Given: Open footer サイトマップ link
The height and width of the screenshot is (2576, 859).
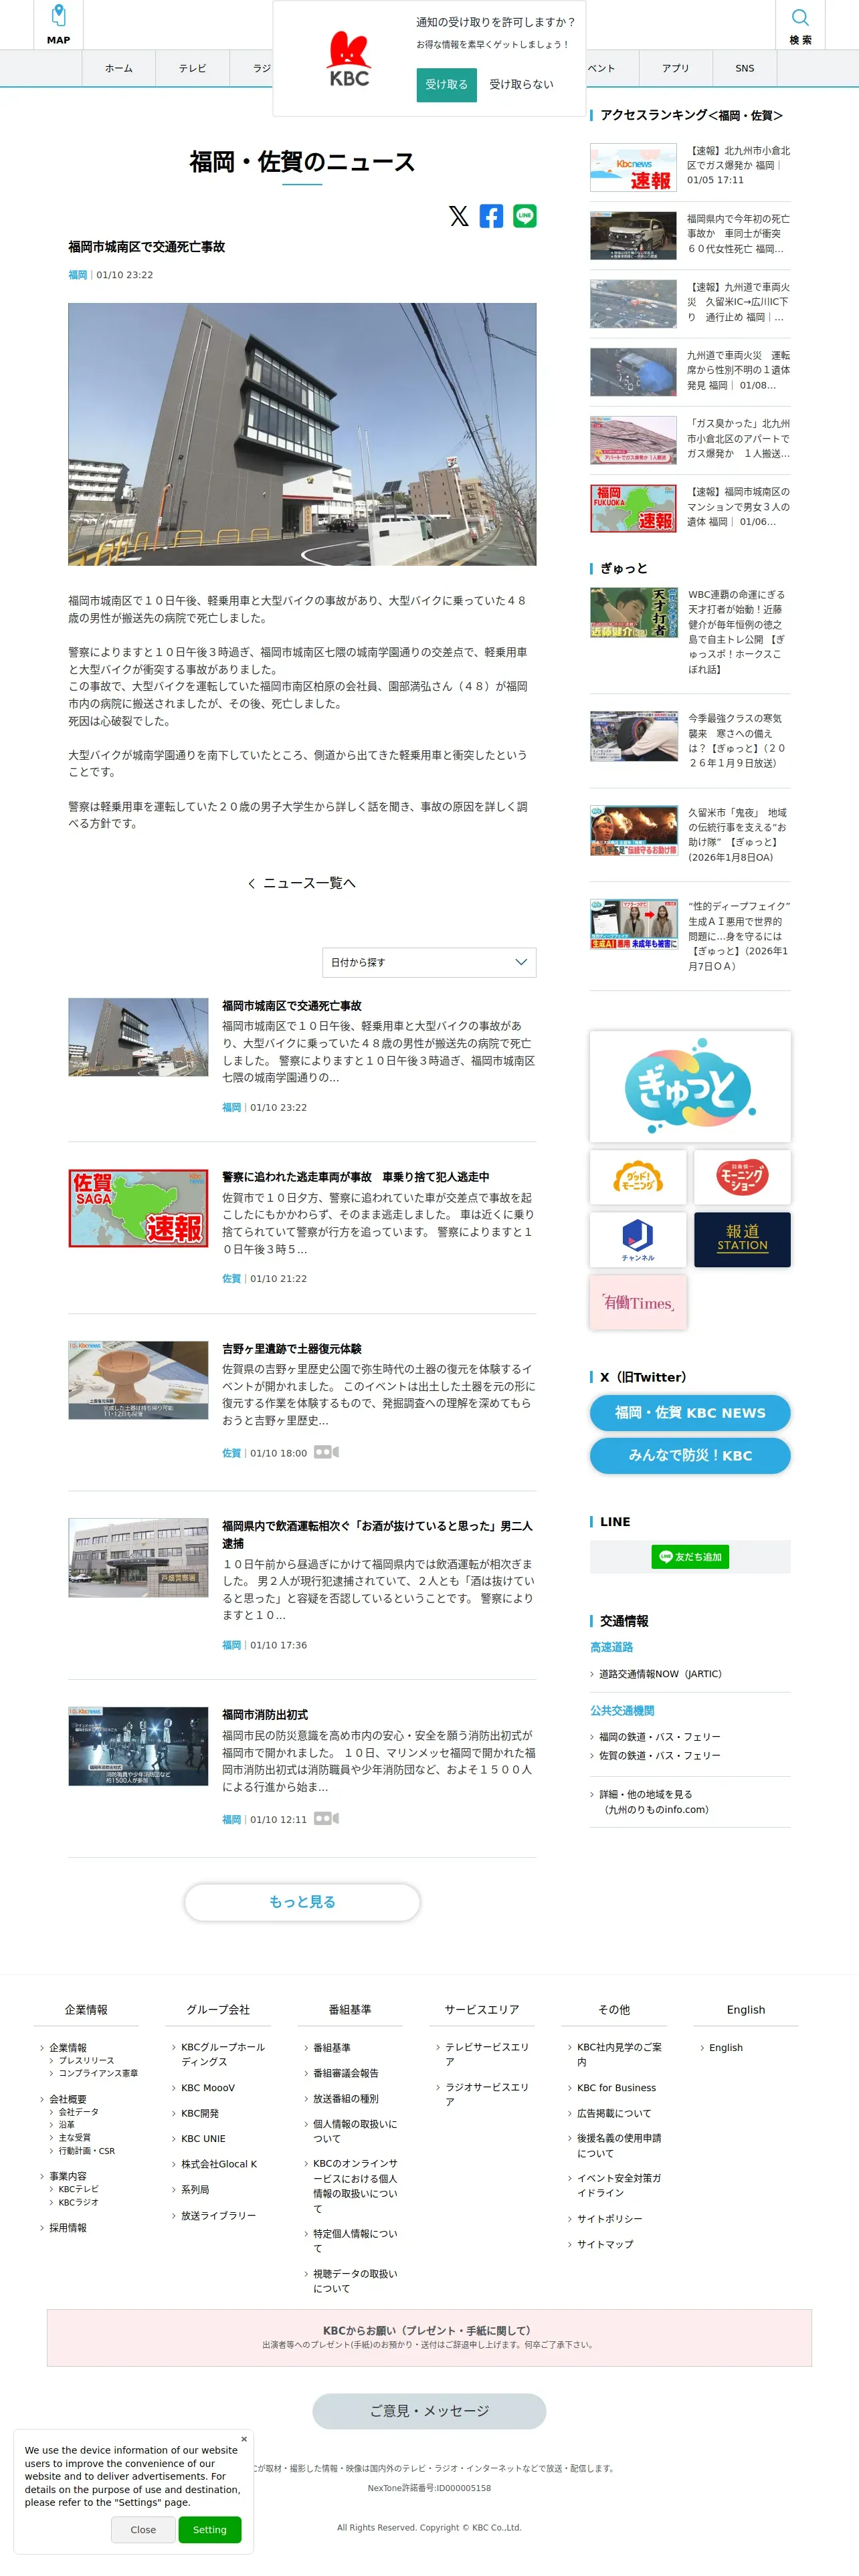Looking at the screenshot, I should (605, 2243).
